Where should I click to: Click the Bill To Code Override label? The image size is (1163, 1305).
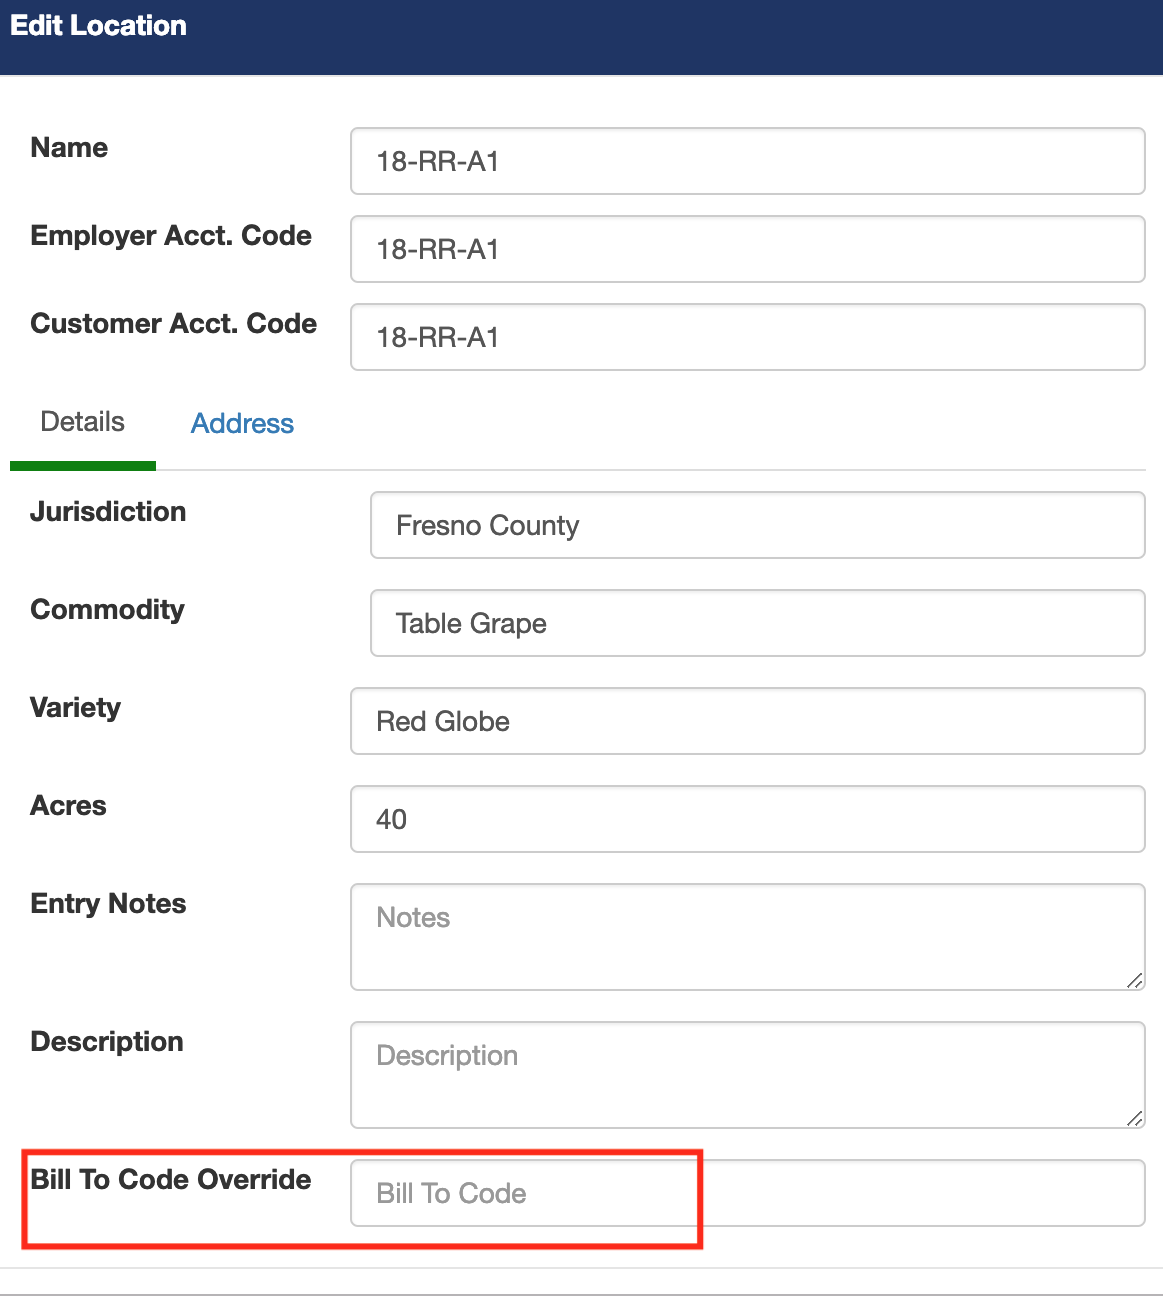point(170,1179)
